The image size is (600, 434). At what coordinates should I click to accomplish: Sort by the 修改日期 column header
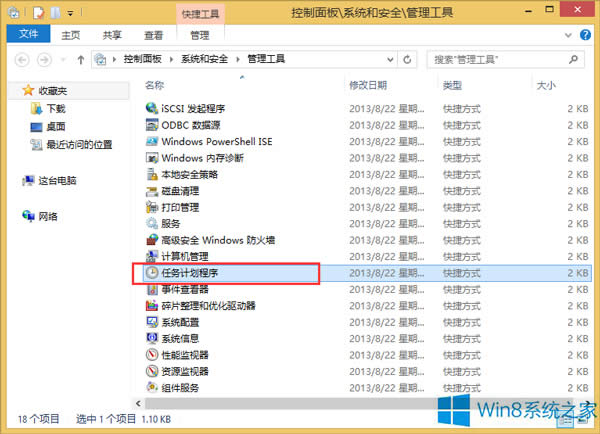click(368, 85)
